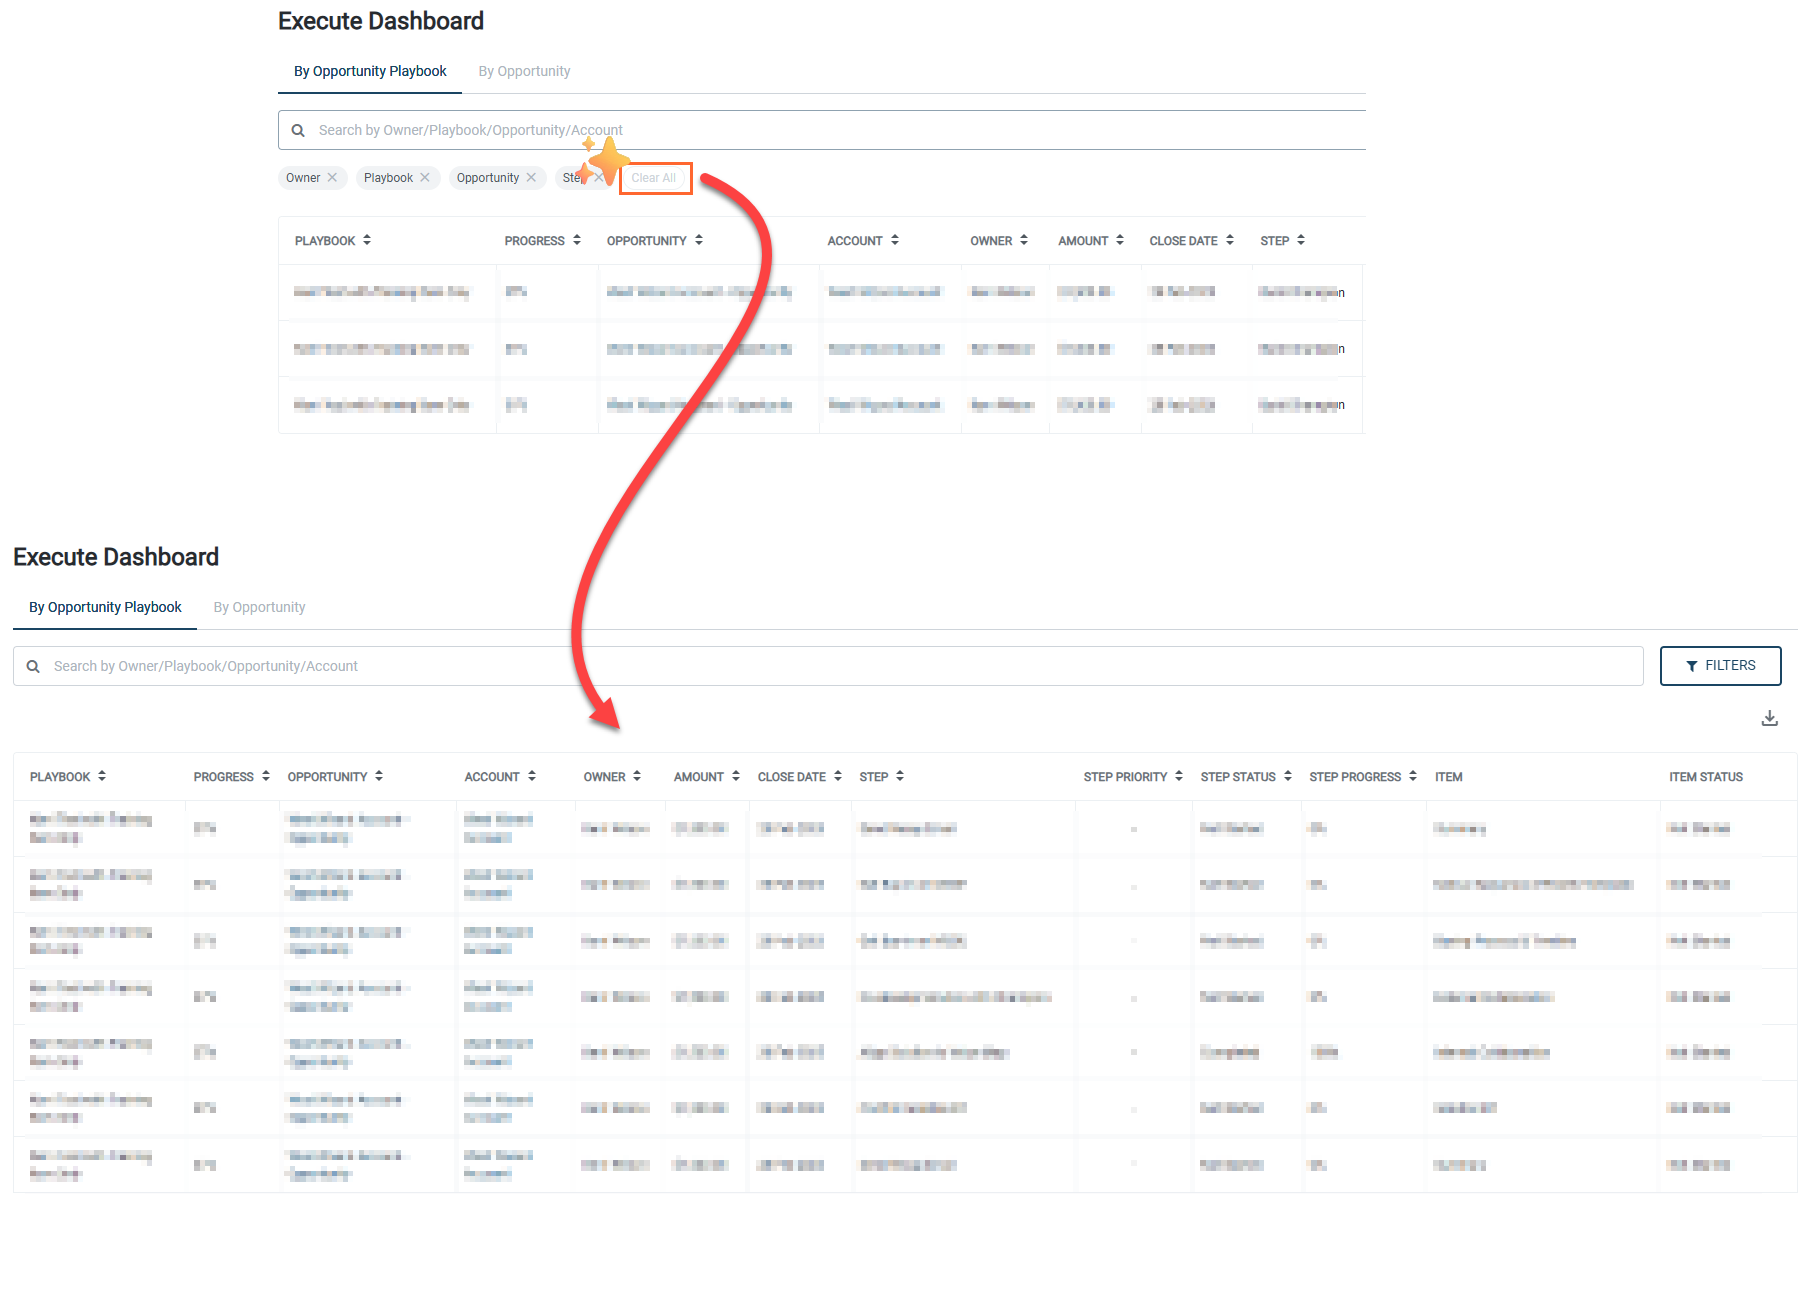The image size is (1809, 1303).
Task: Open the FILTERS panel button
Action: coord(1720,666)
